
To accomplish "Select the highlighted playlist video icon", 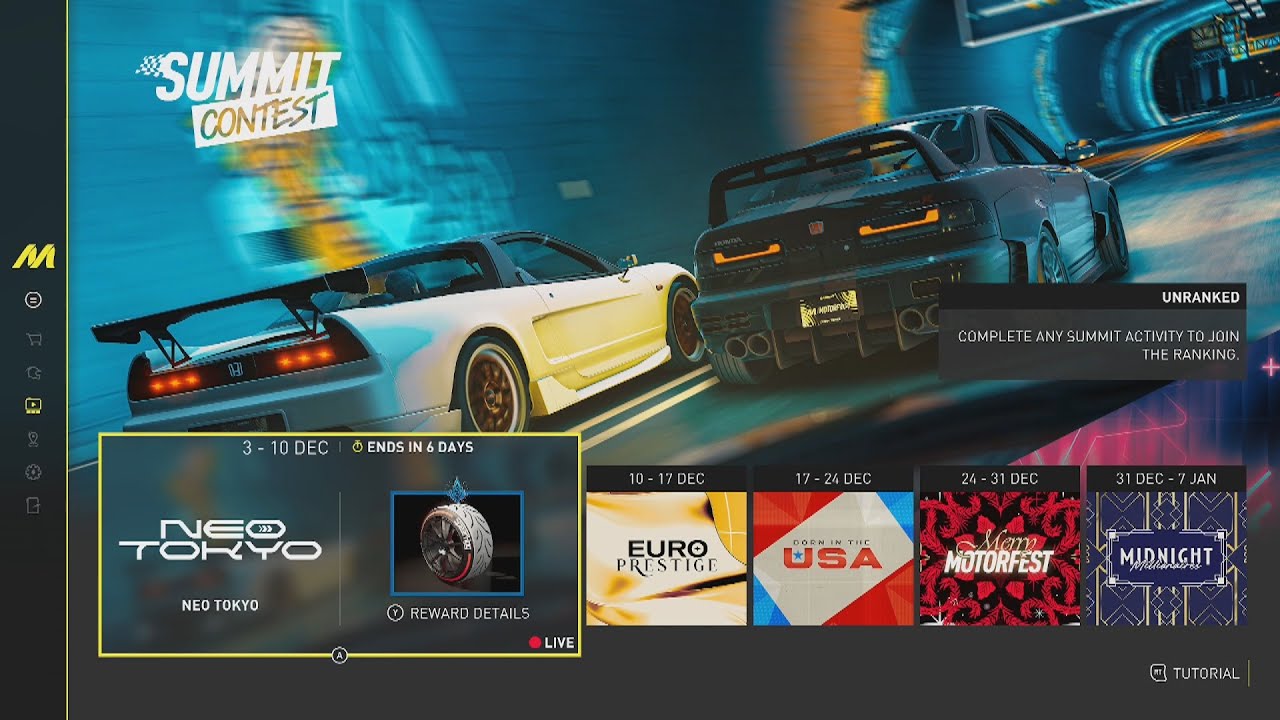I will pos(33,406).
